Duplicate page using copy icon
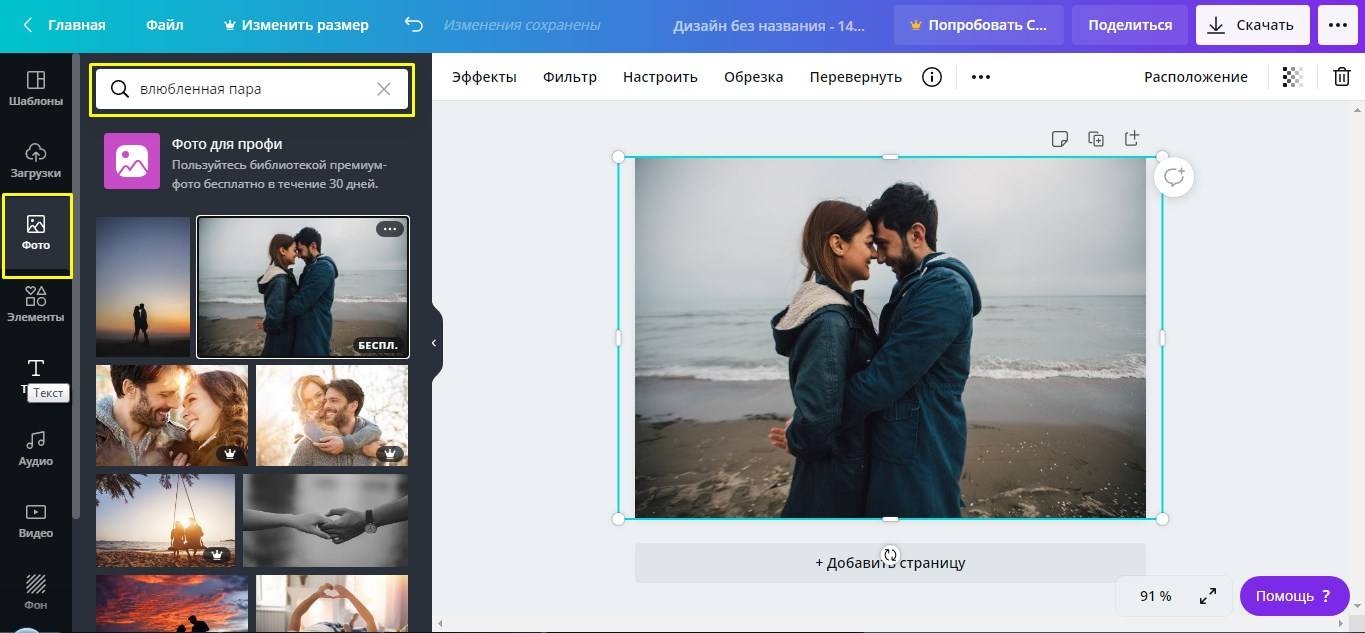Image resolution: width=1365 pixels, height=633 pixels. click(x=1096, y=139)
